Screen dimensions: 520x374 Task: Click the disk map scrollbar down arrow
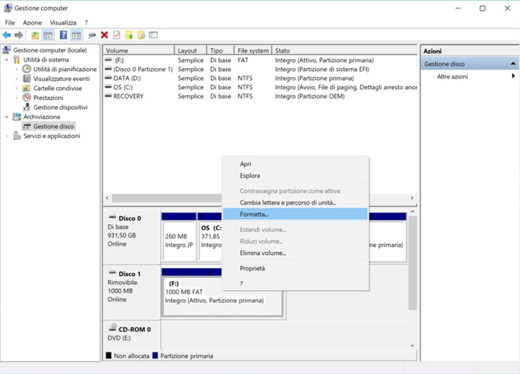tap(412, 345)
